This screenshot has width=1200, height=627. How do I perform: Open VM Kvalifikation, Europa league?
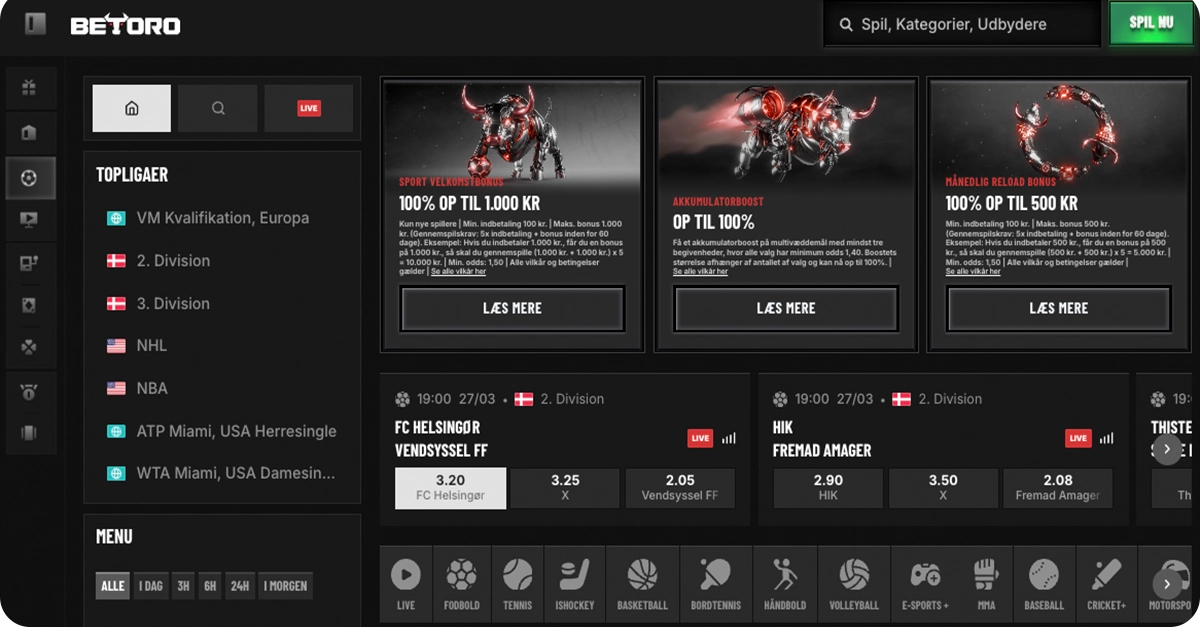tap(222, 218)
